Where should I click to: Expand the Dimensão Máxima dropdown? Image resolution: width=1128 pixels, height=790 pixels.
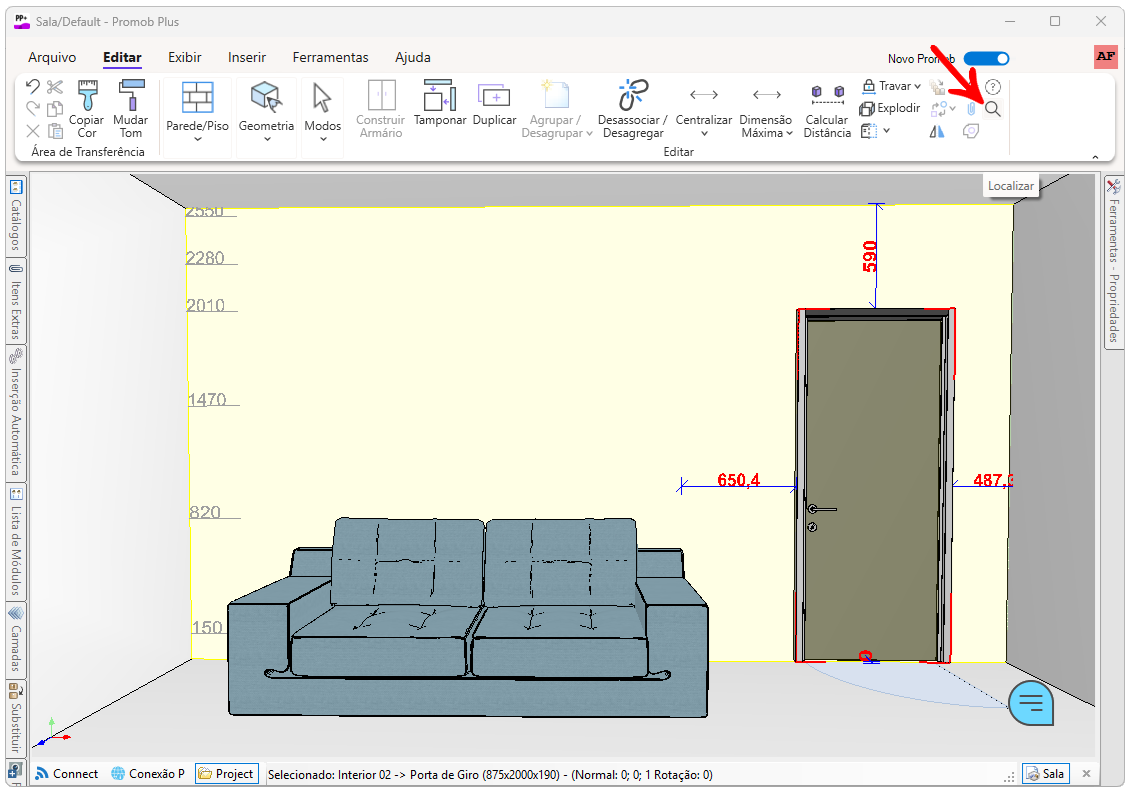pos(789,133)
